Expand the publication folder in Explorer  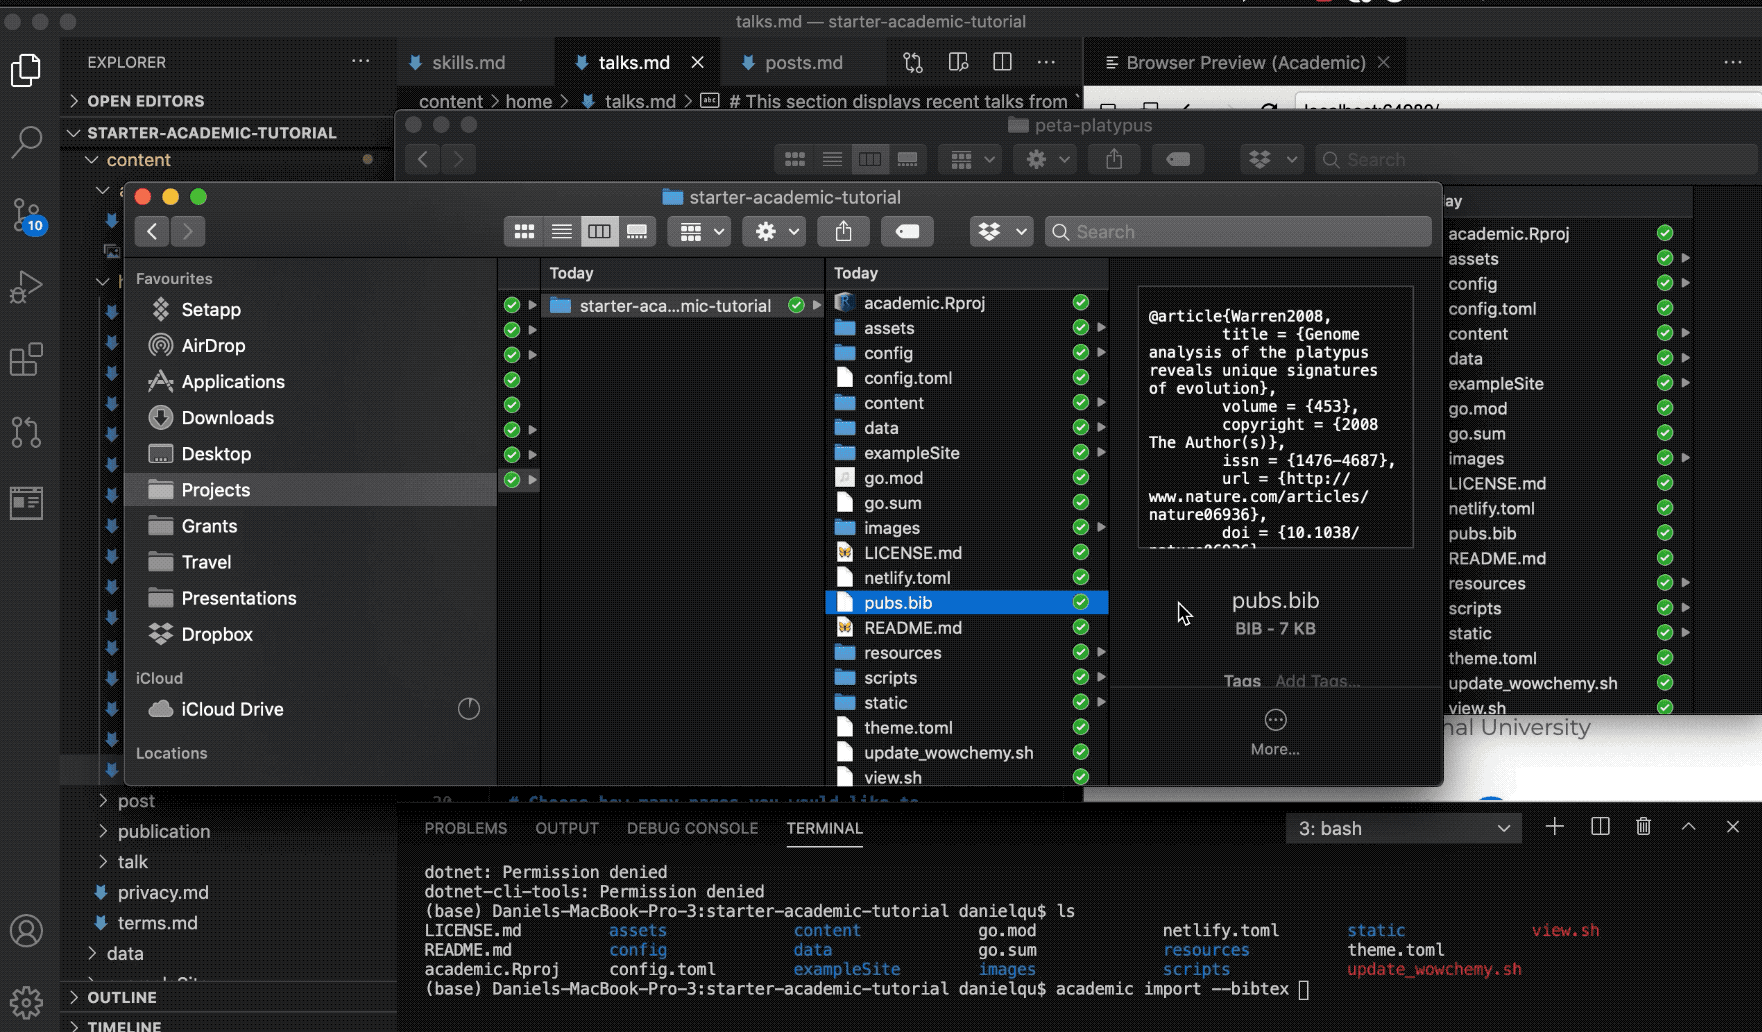[x=164, y=831]
